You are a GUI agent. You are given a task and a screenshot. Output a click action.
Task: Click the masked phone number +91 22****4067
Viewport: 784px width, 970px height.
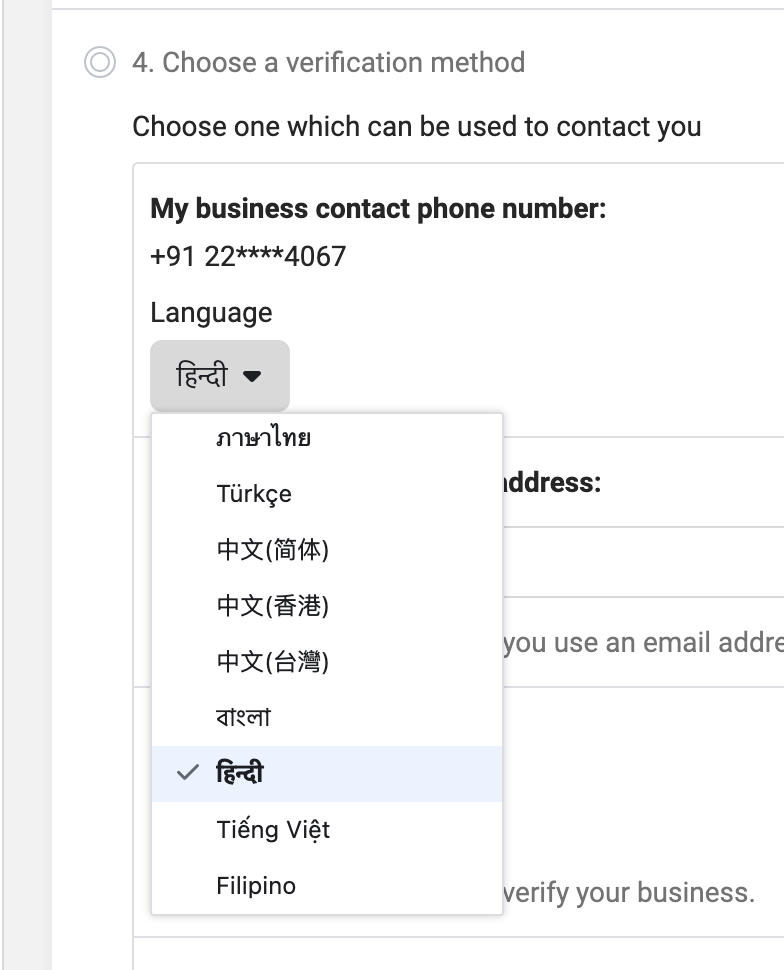(x=248, y=257)
